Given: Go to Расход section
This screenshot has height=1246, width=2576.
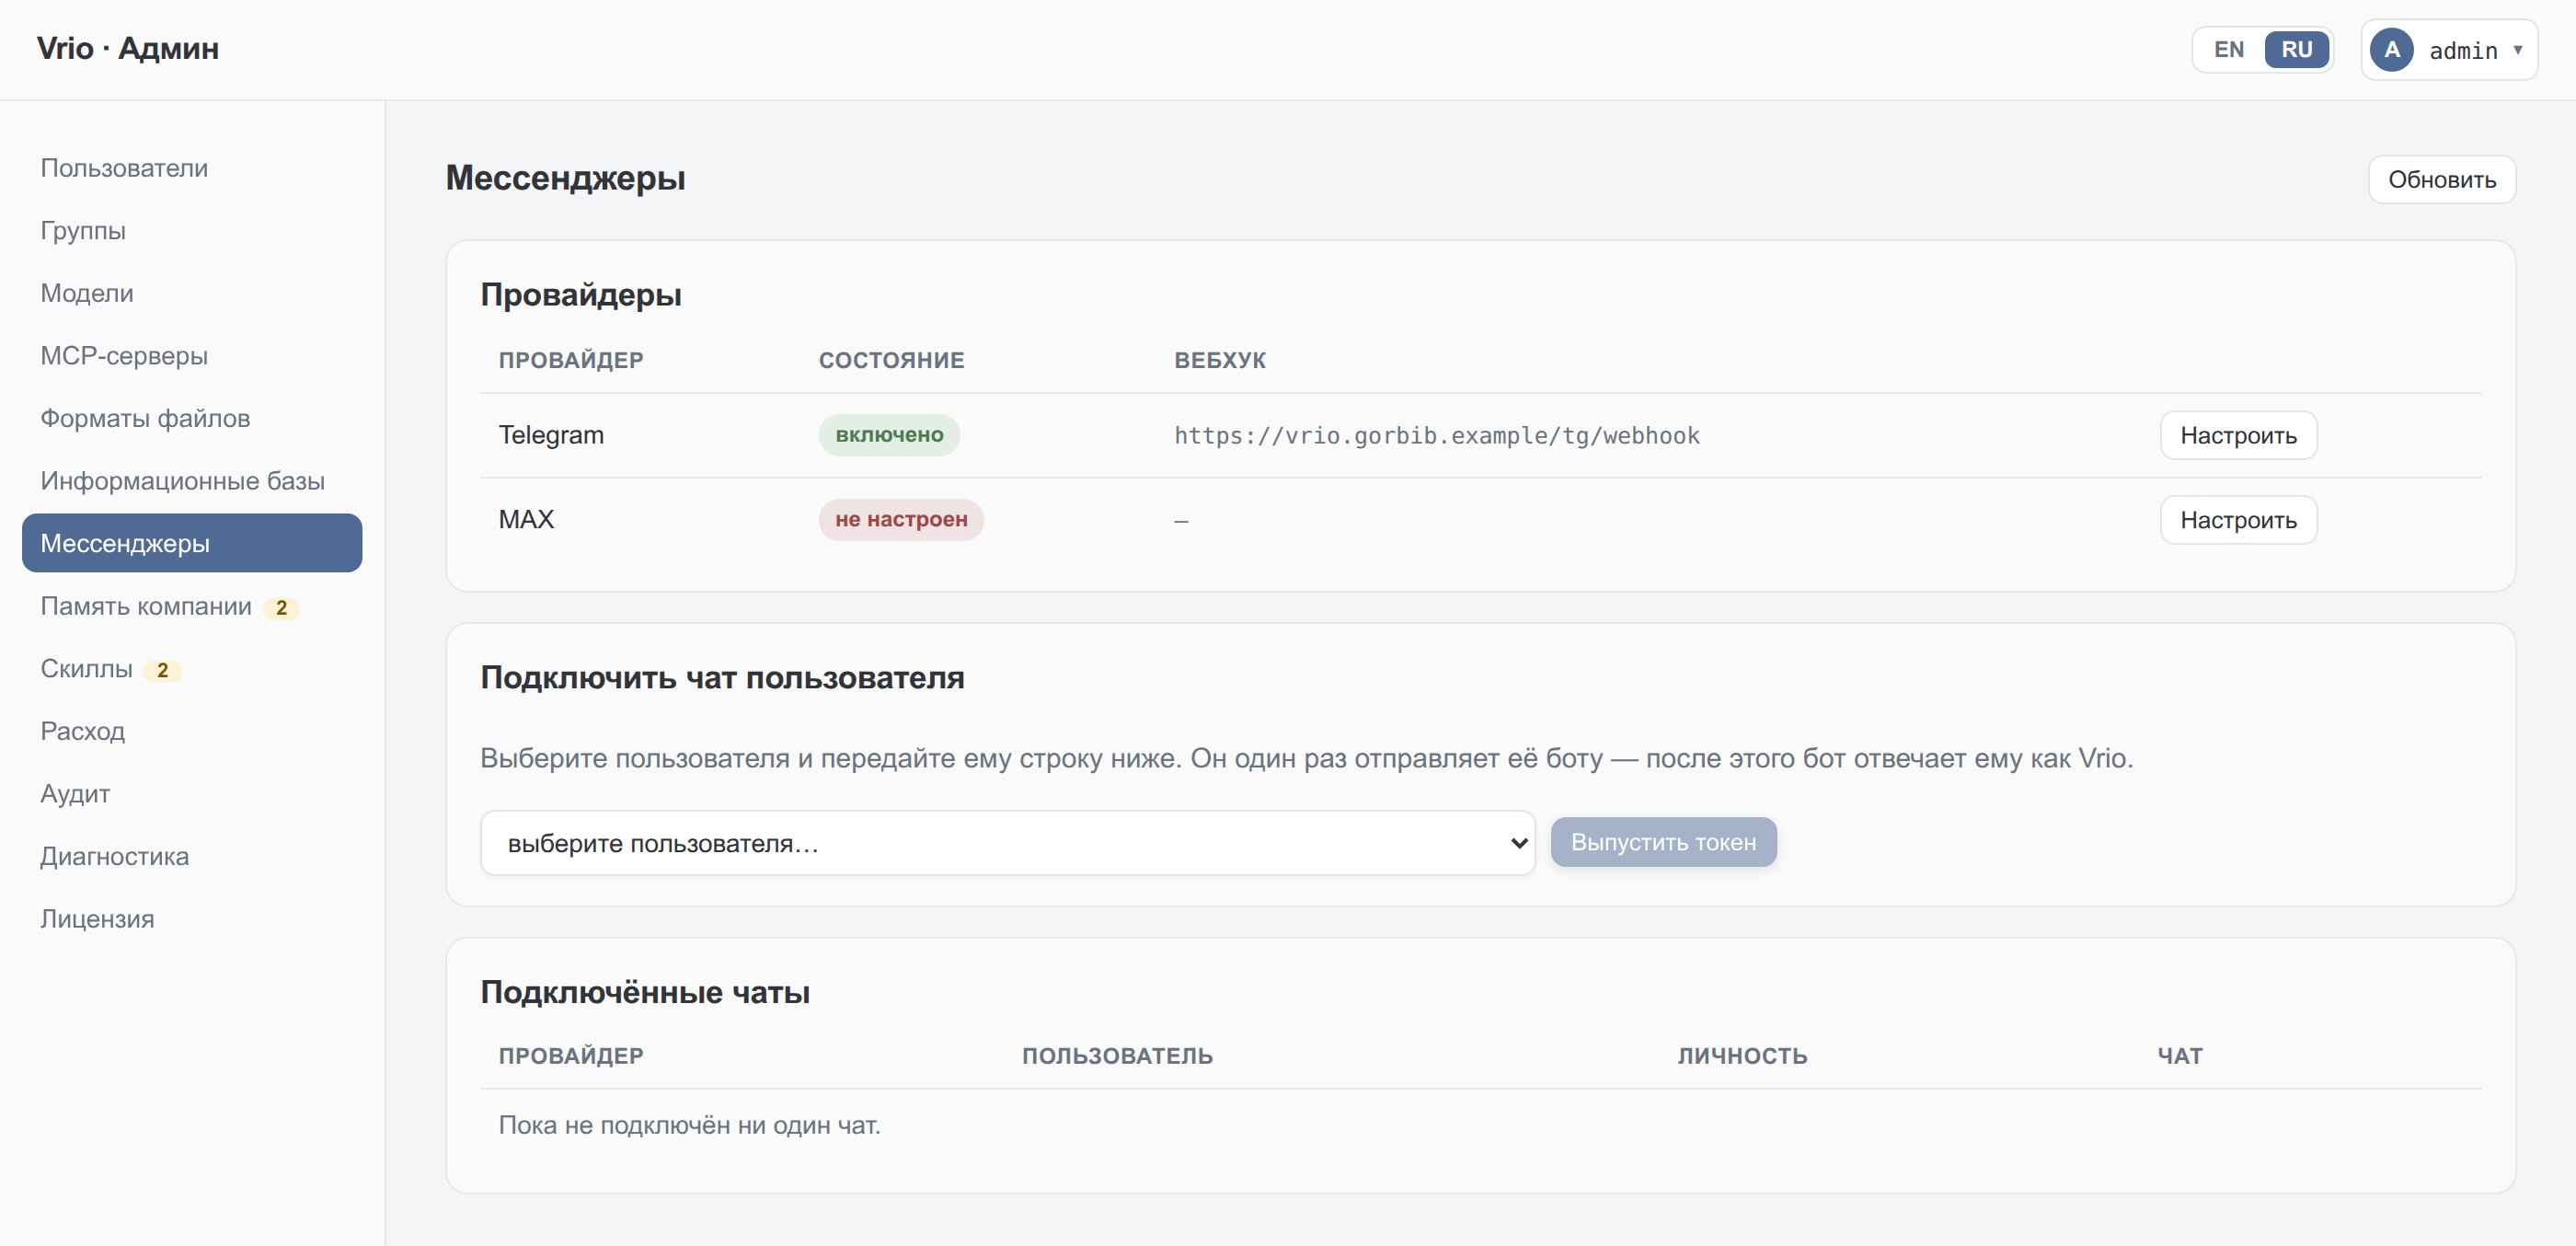Looking at the screenshot, I should 192,731.
